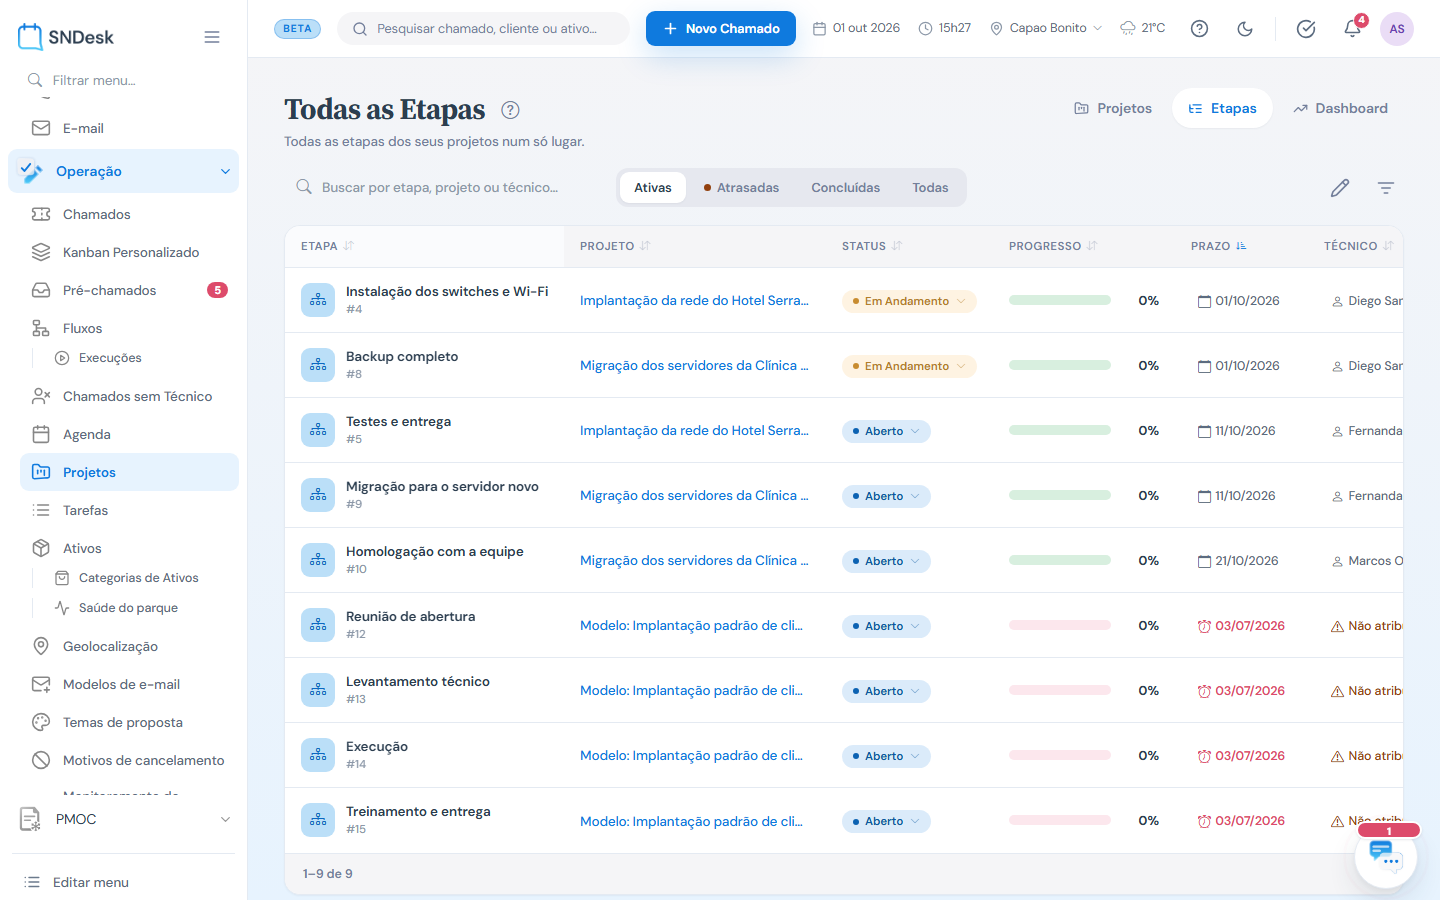Click stage icon for Reunião de abertura
Image resolution: width=1440 pixels, height=900 pixels.
point(318,625)
